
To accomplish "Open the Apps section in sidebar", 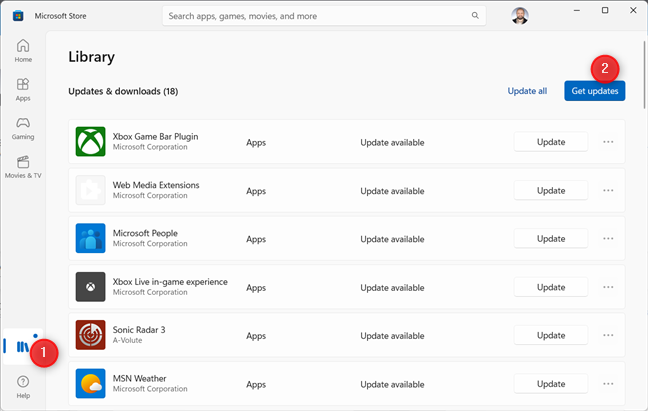I will [x=23, y=89].
